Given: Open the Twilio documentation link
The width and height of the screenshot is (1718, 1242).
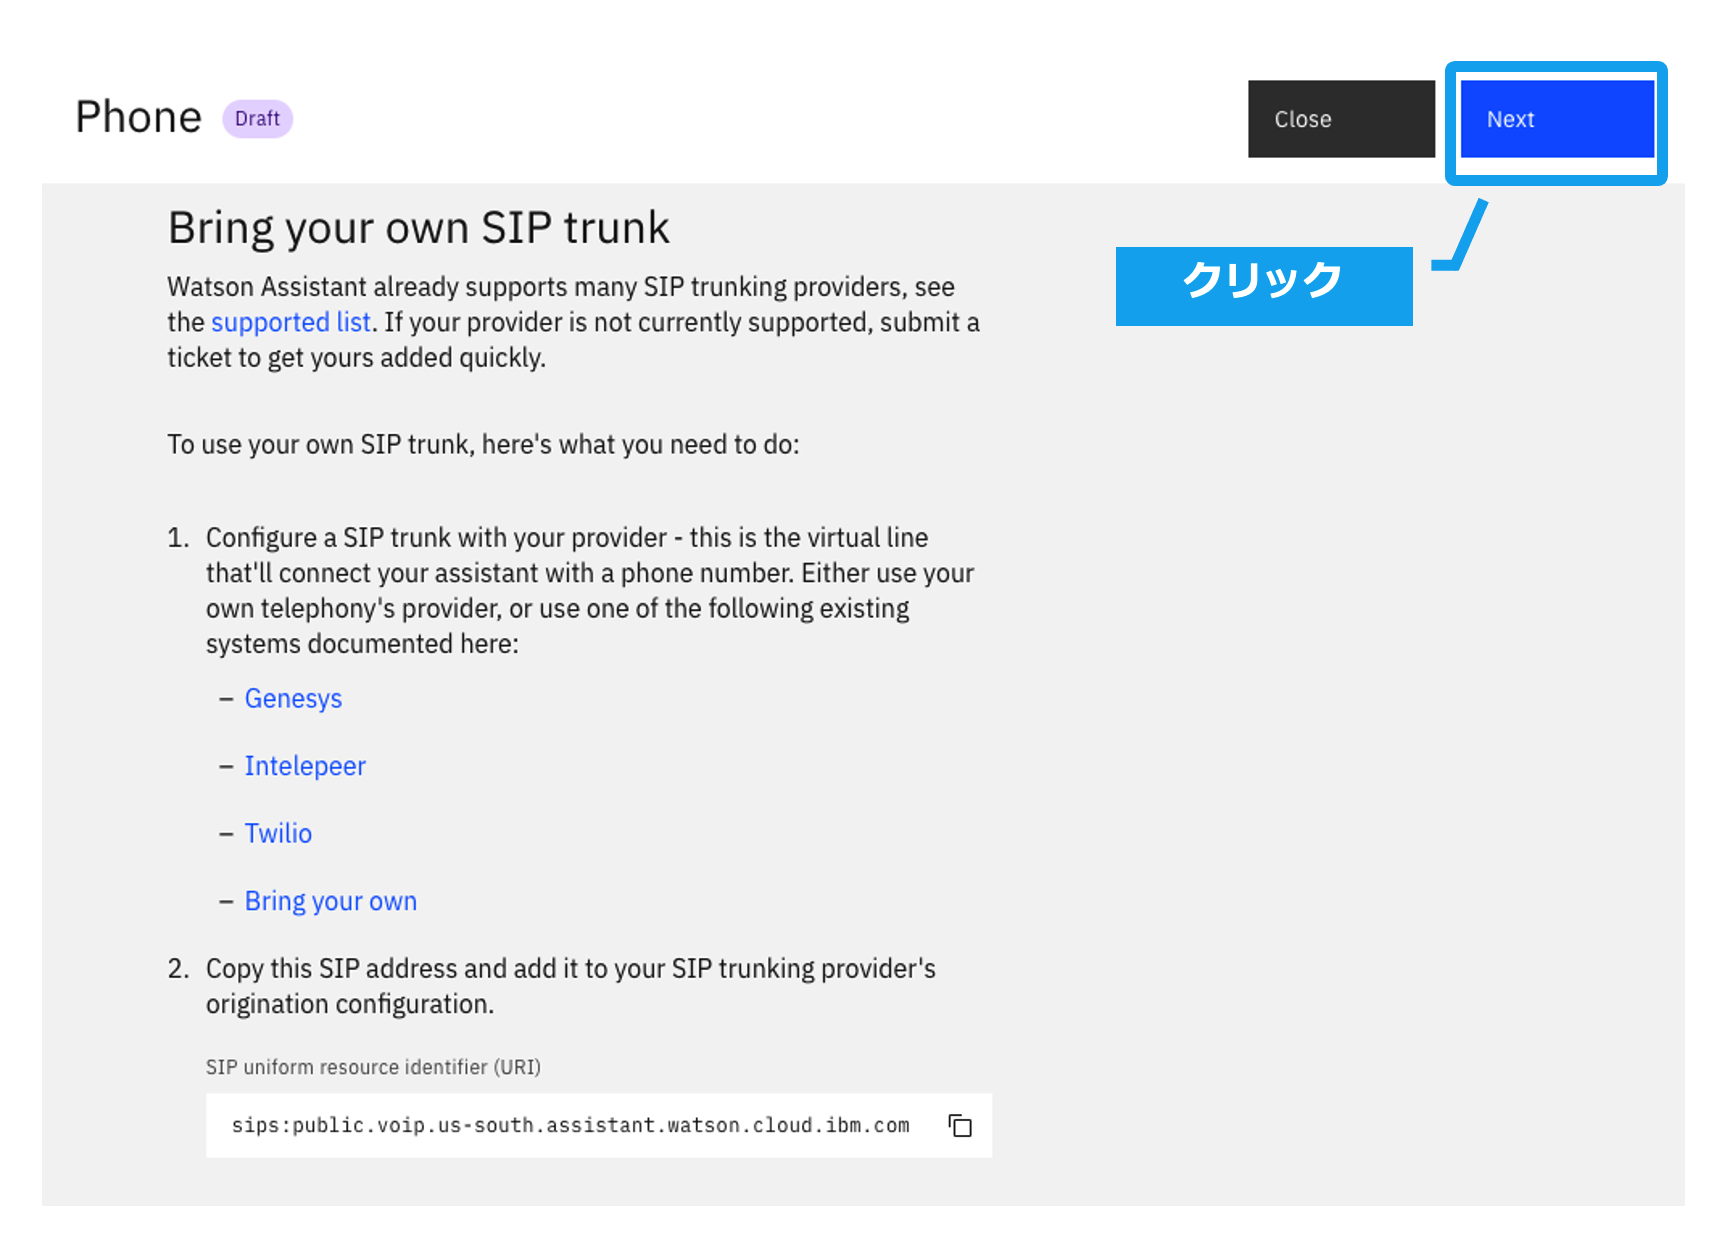Looking at the screenshot, I should pyautogui.click(x=278, y=833).
